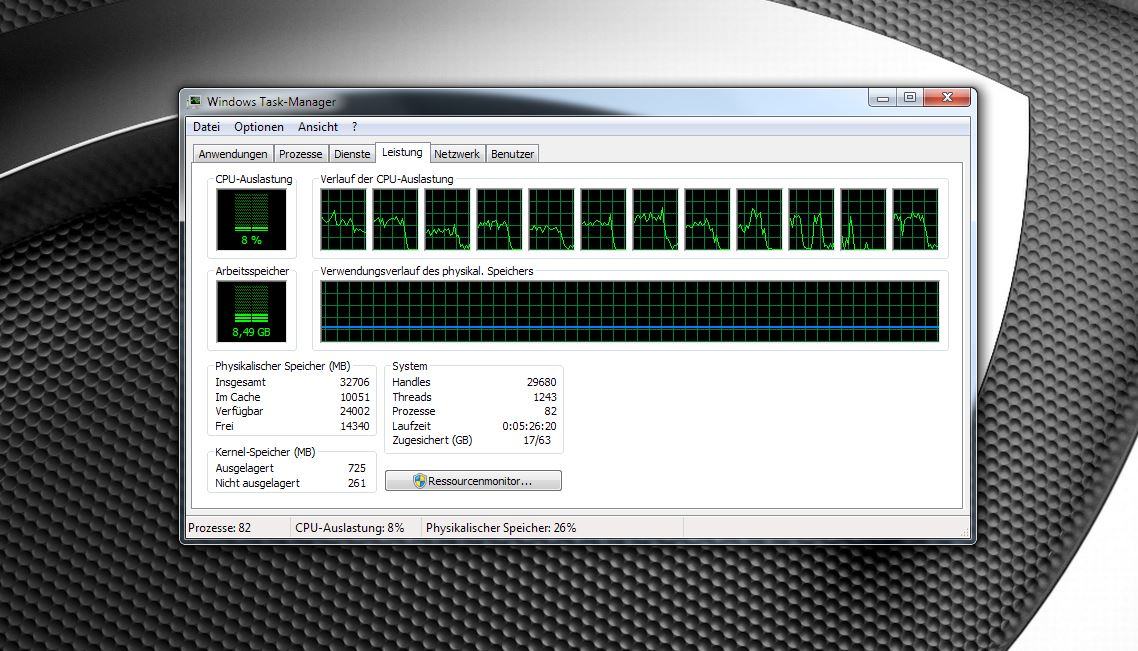Click the Zugesichert (GB) value 17/63

[537, 441]
